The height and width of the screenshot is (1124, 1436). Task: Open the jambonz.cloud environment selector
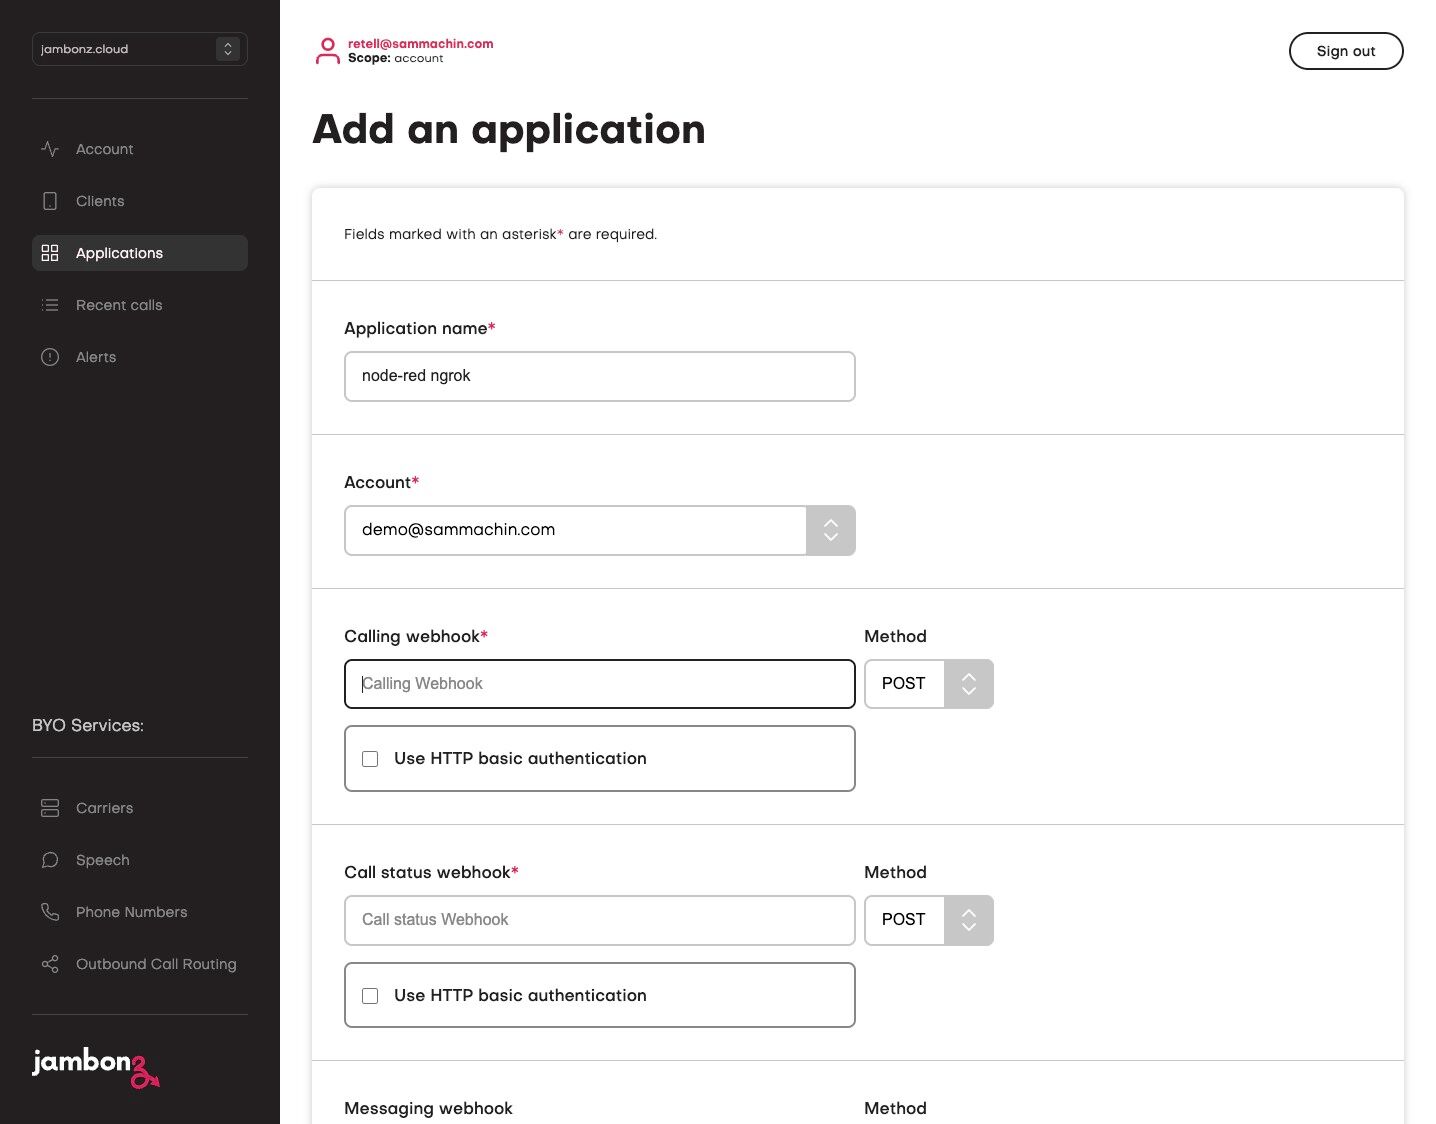(139, 49)
